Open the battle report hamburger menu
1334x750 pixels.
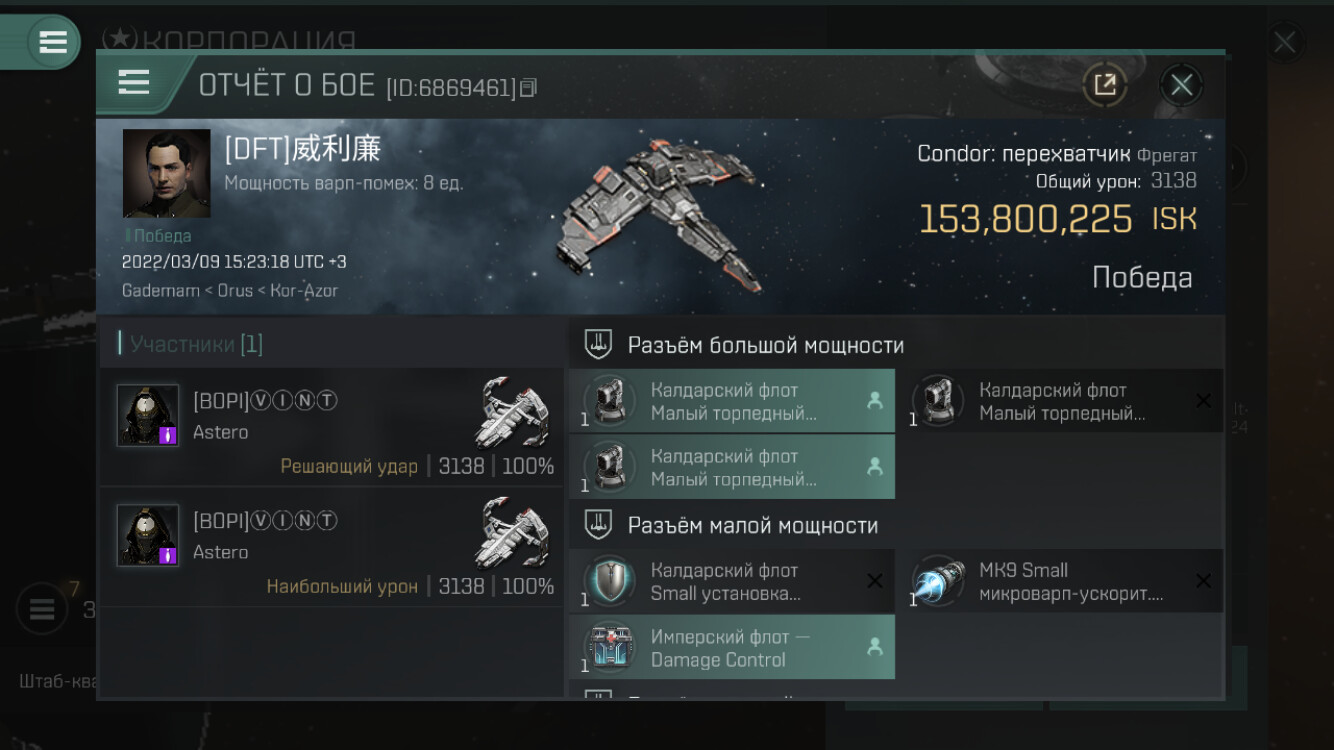134,83
